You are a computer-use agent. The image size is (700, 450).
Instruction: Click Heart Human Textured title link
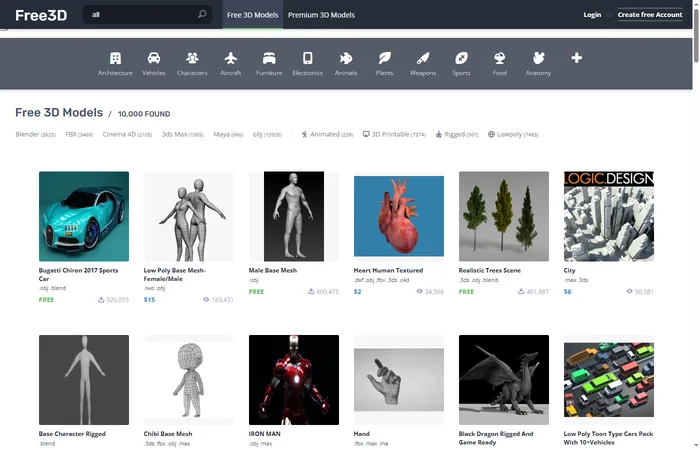point(388,271)
